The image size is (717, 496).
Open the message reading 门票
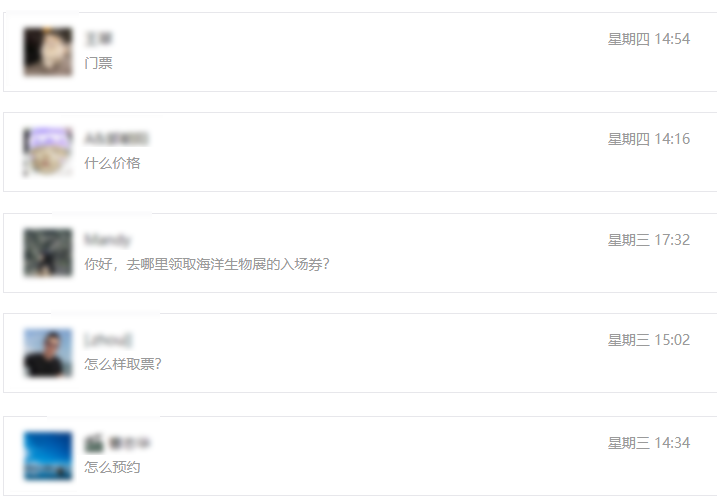(x=98, y=63)
